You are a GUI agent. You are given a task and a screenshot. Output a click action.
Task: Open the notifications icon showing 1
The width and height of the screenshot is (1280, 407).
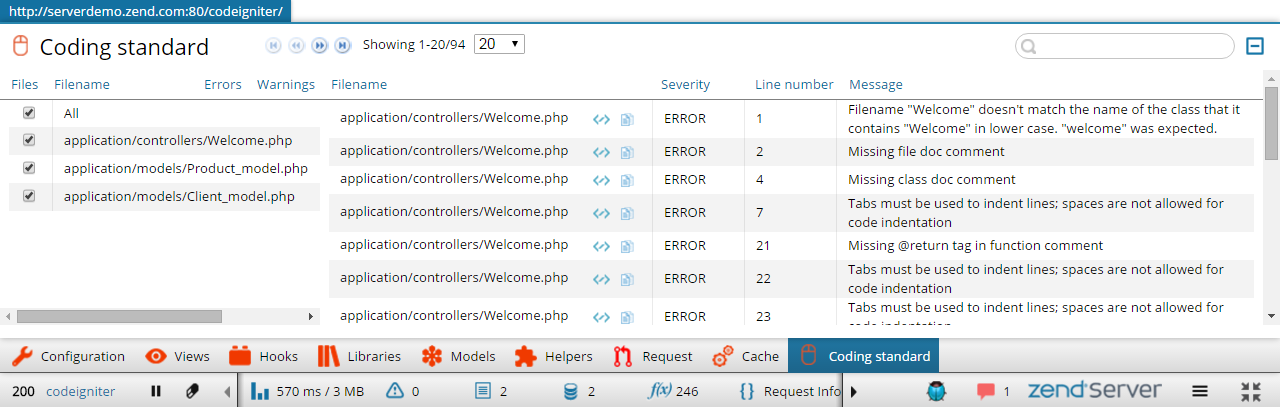click(x=993, y=391)
